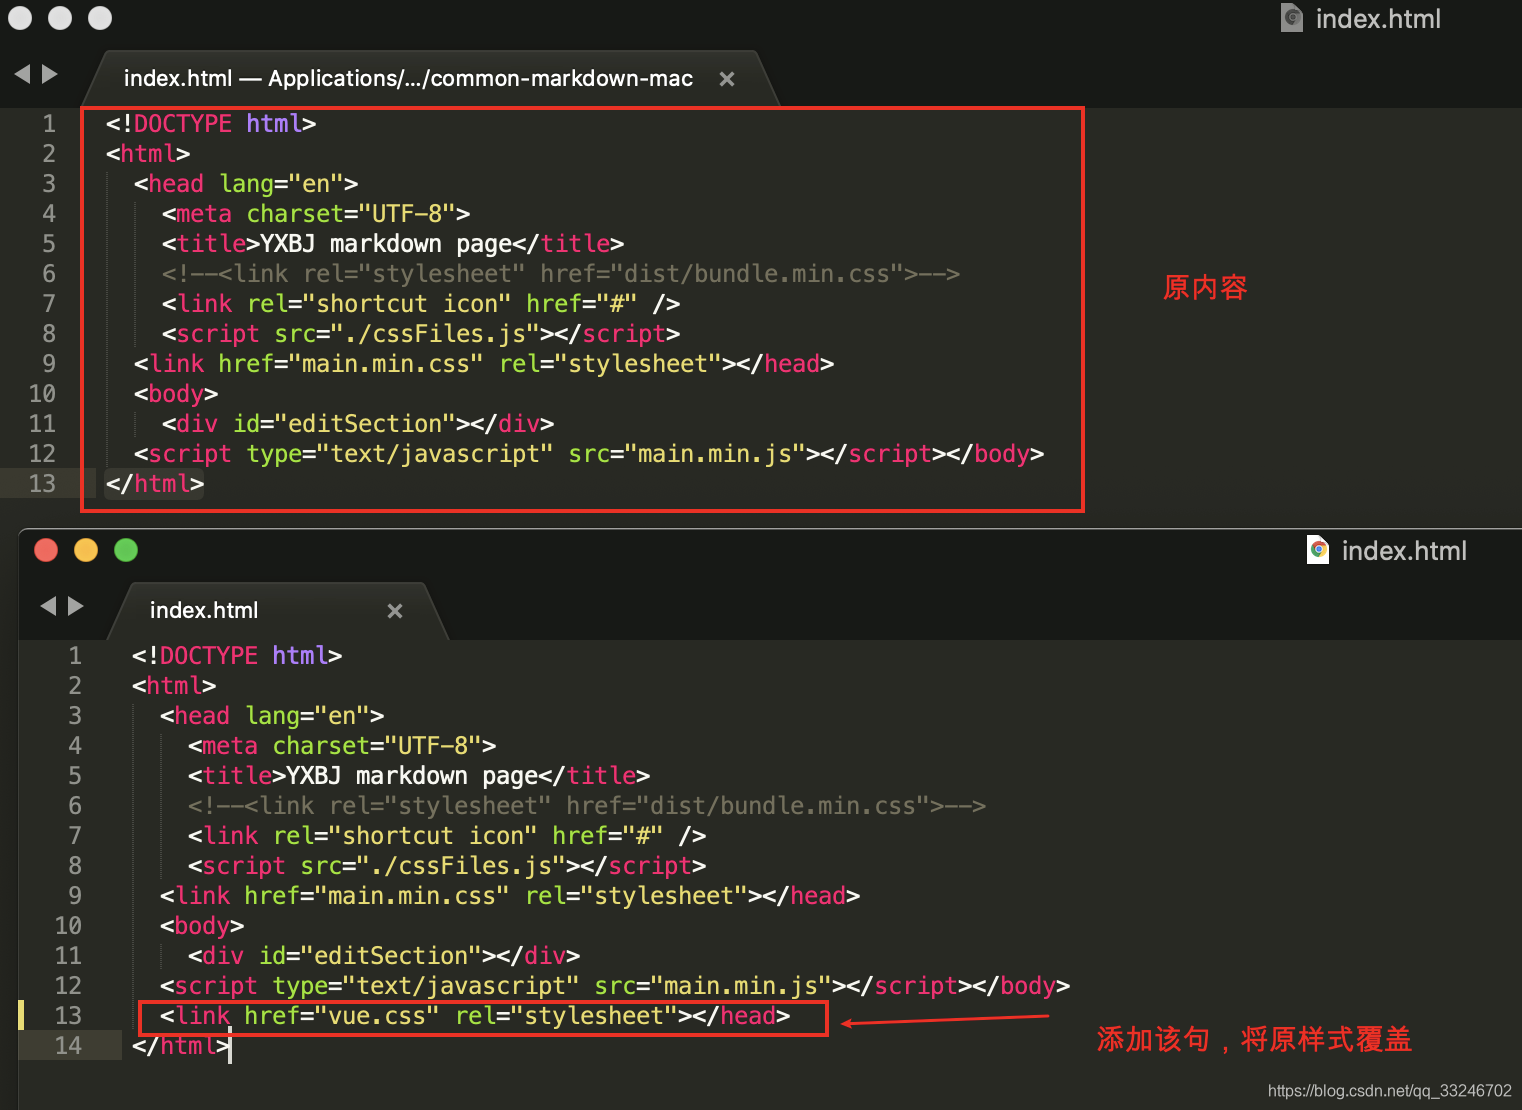The image size is (1522, 1110).
Task: Click DOCTYPE line in lower editor
Action: (x=237, y=656)
